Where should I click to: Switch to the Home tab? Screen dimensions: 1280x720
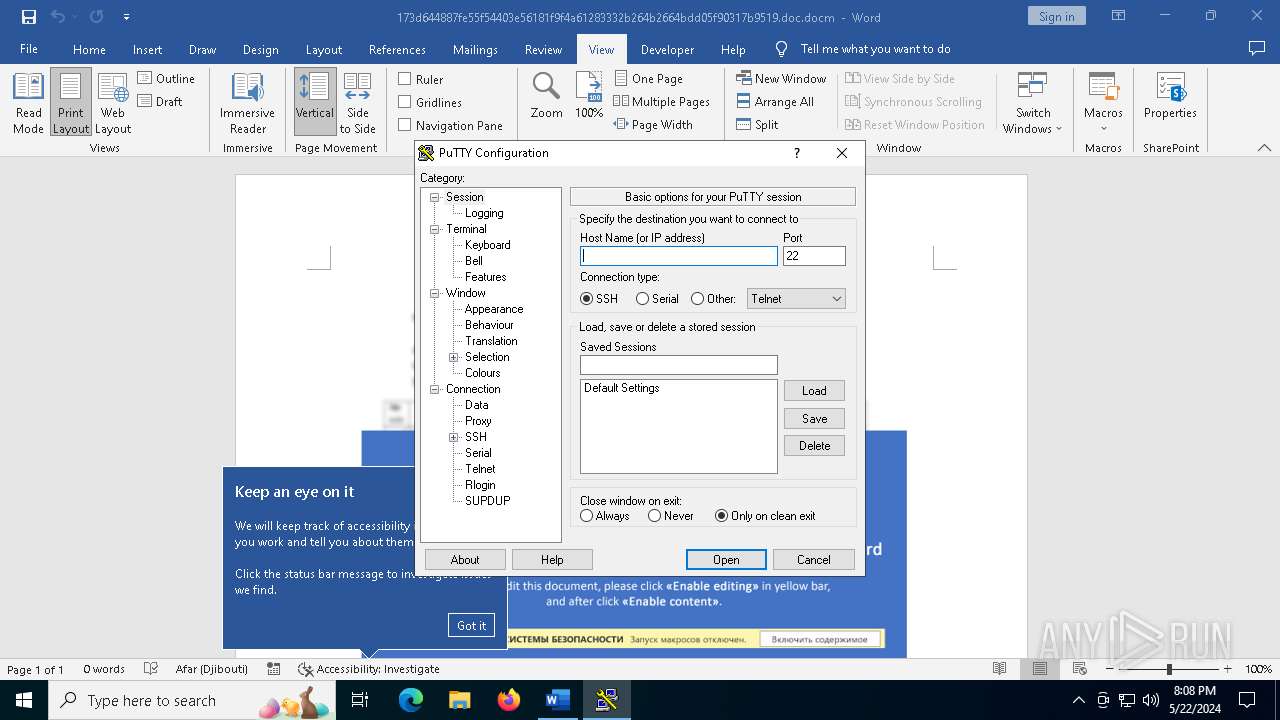click(89, 49)
